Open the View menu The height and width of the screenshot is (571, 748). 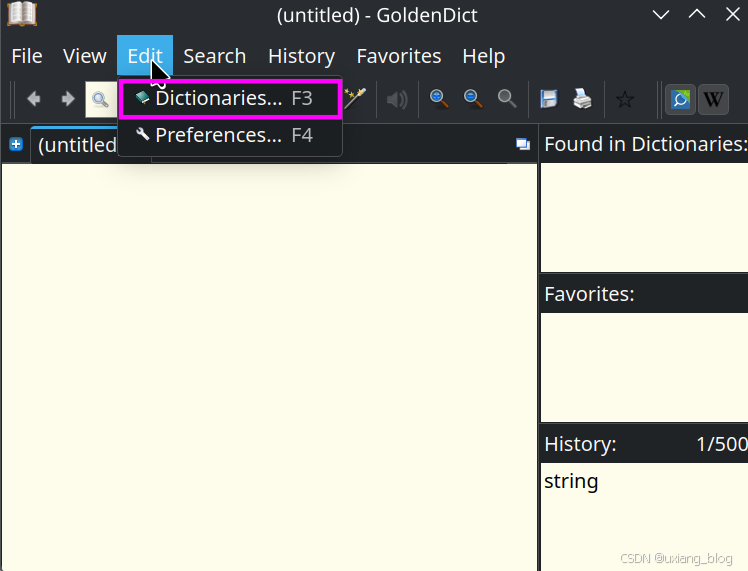click(x=84, y=56)
